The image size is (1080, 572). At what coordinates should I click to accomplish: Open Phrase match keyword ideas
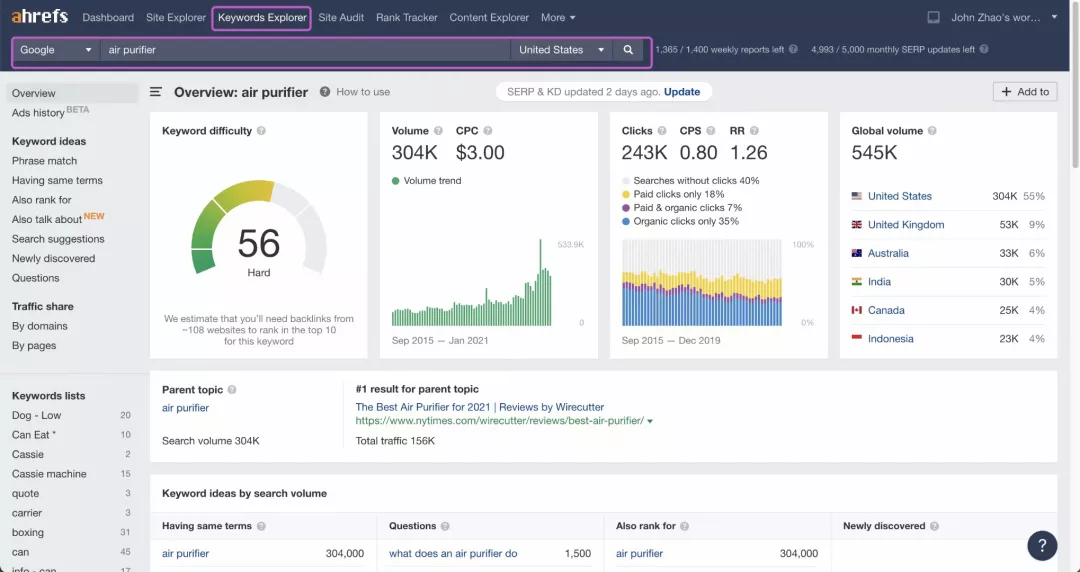pos(44,161)
